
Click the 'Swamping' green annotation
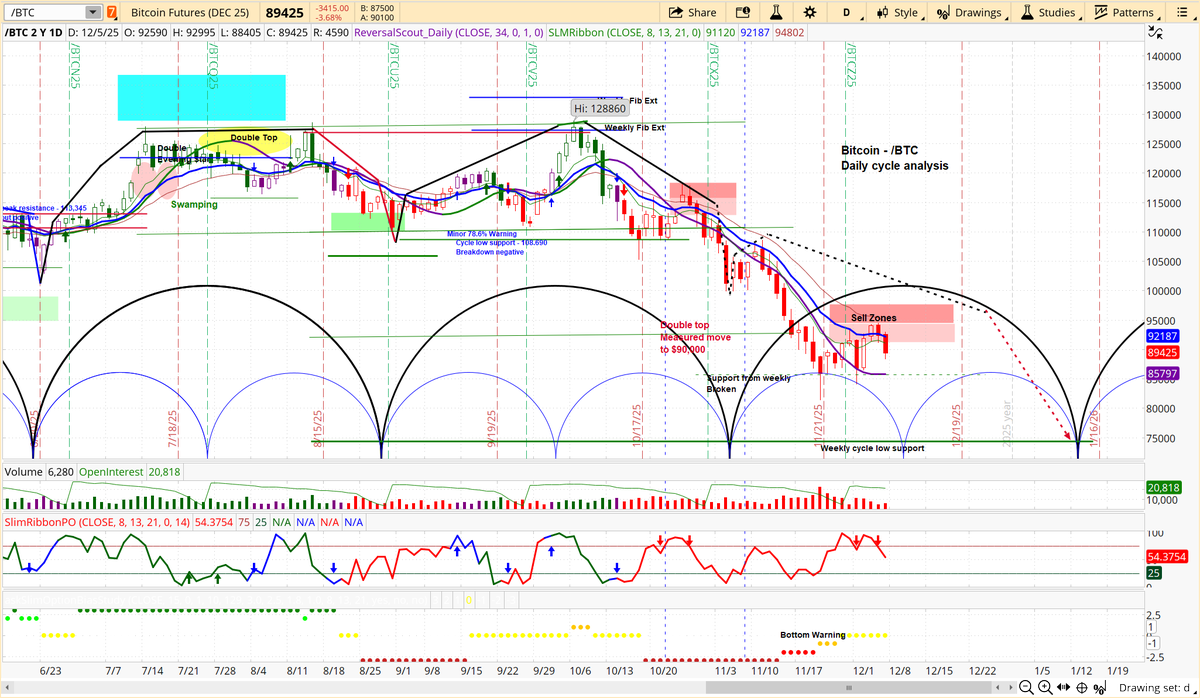(194, 204)
